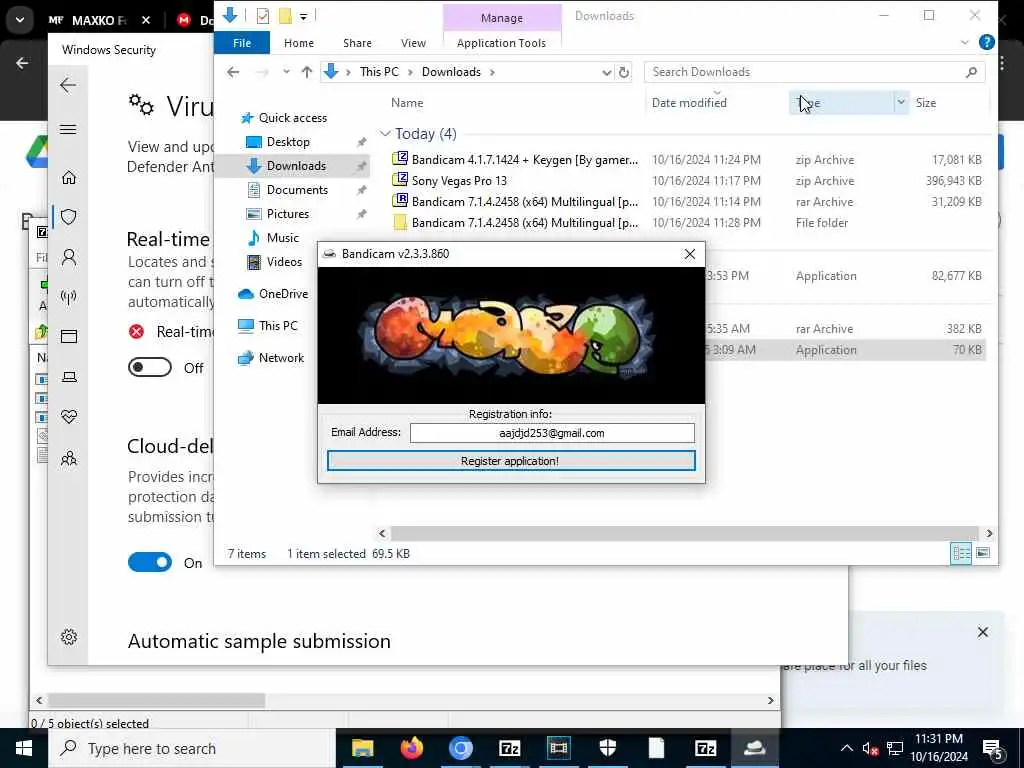Click Register application! button
Screen dimensions: 1024x768
511,460
